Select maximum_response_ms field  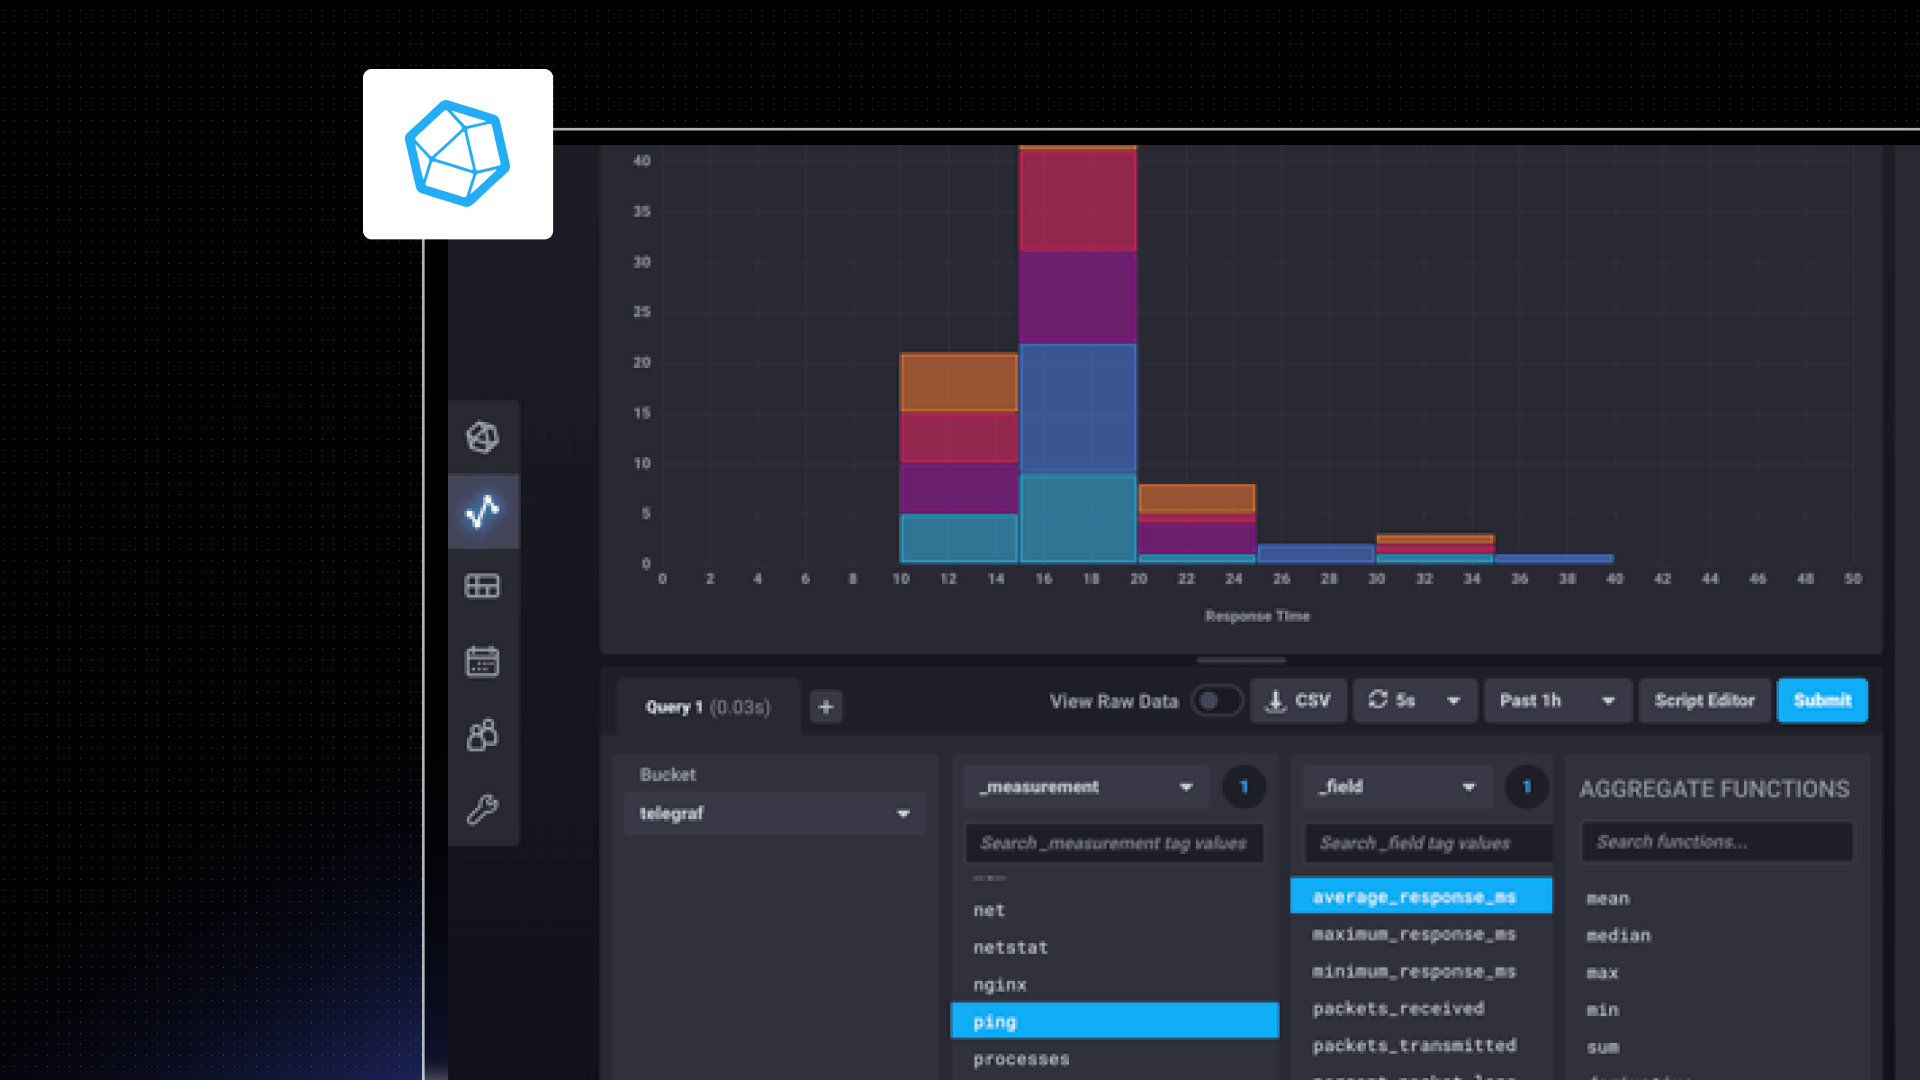click(x=1414, y=934)
